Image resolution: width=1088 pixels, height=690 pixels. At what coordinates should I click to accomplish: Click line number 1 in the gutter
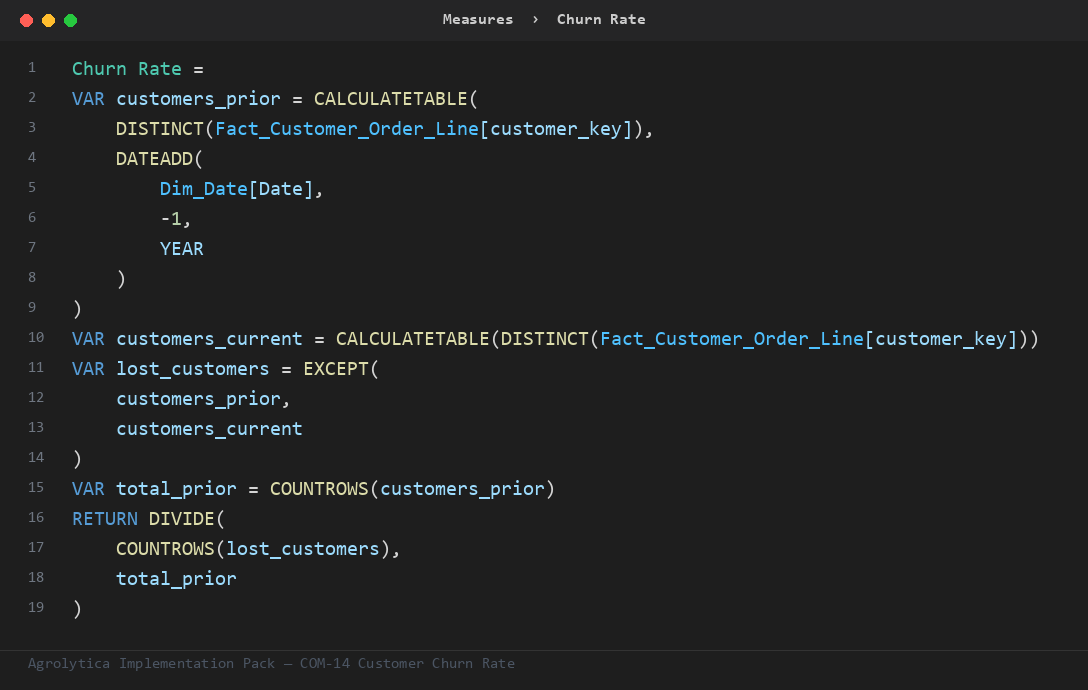click(32, 67)
